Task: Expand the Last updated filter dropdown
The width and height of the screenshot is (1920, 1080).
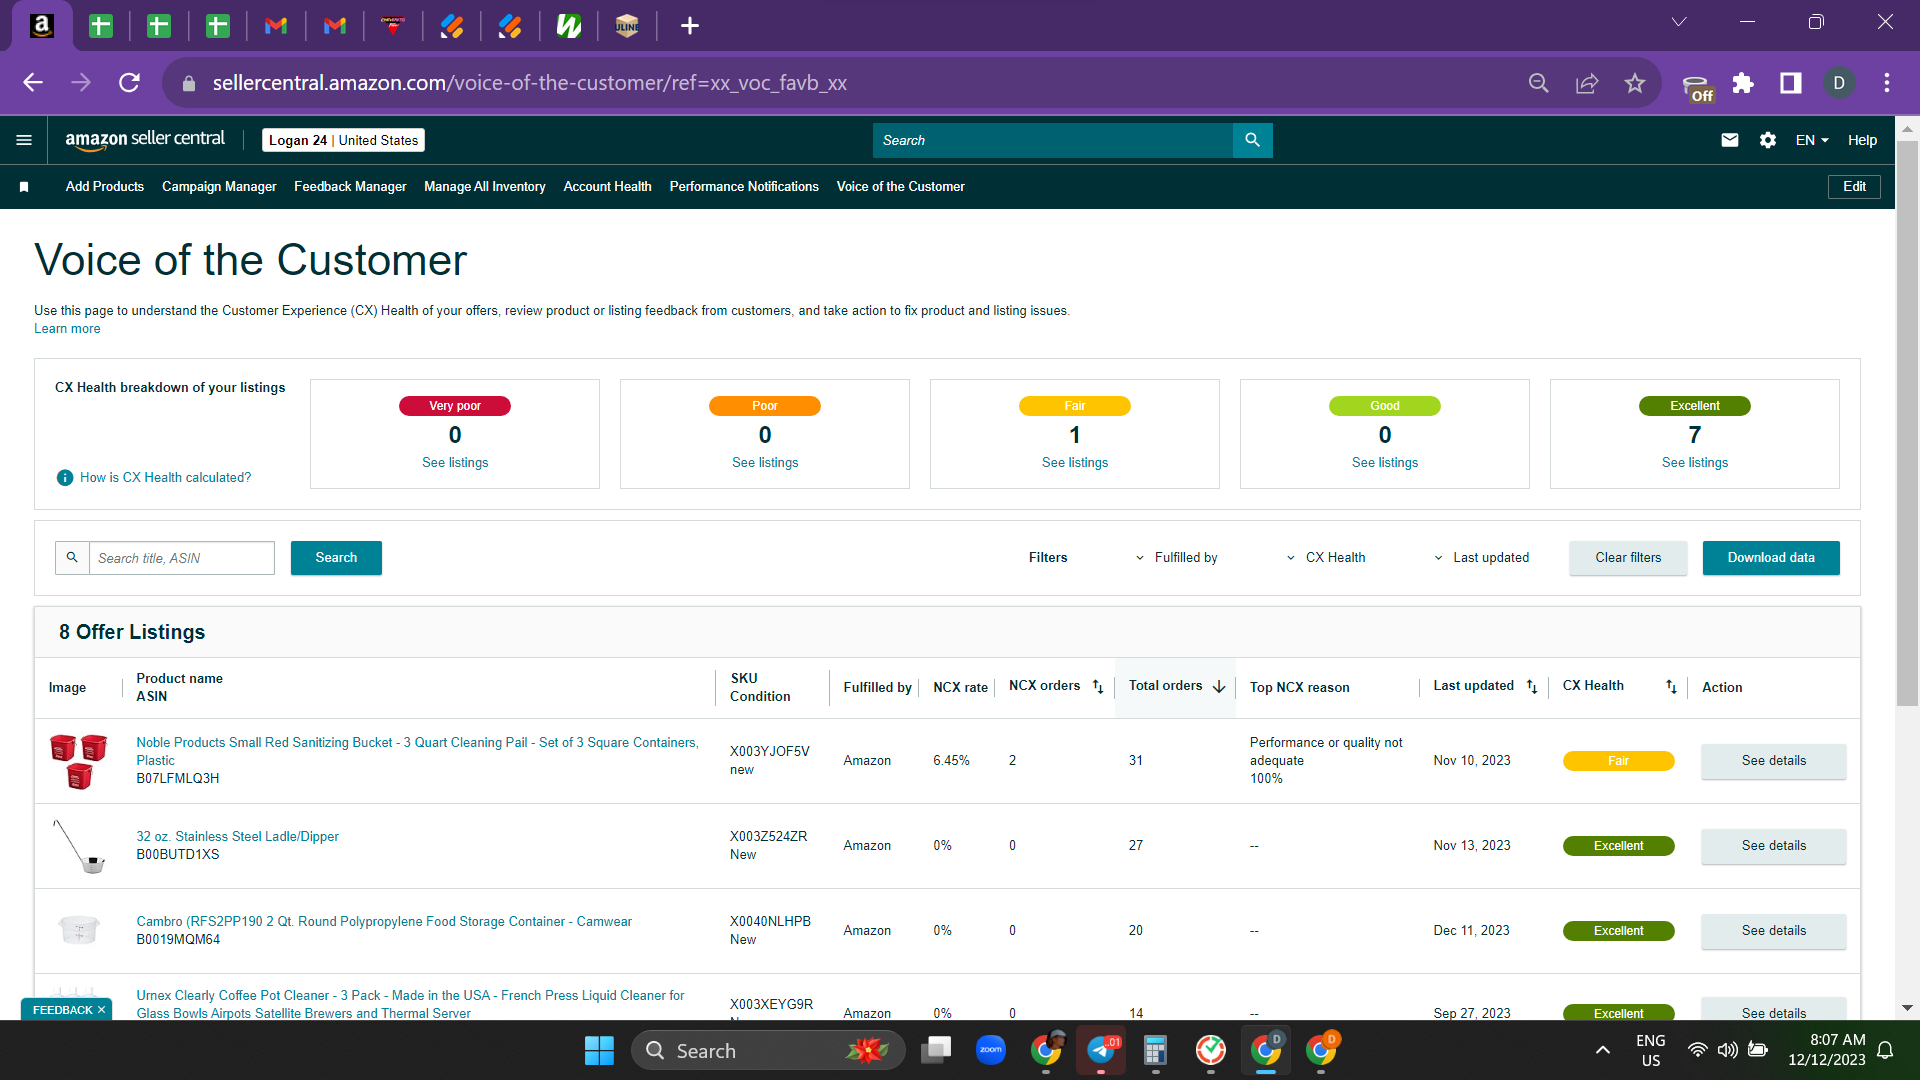Action: (1481, 558)
